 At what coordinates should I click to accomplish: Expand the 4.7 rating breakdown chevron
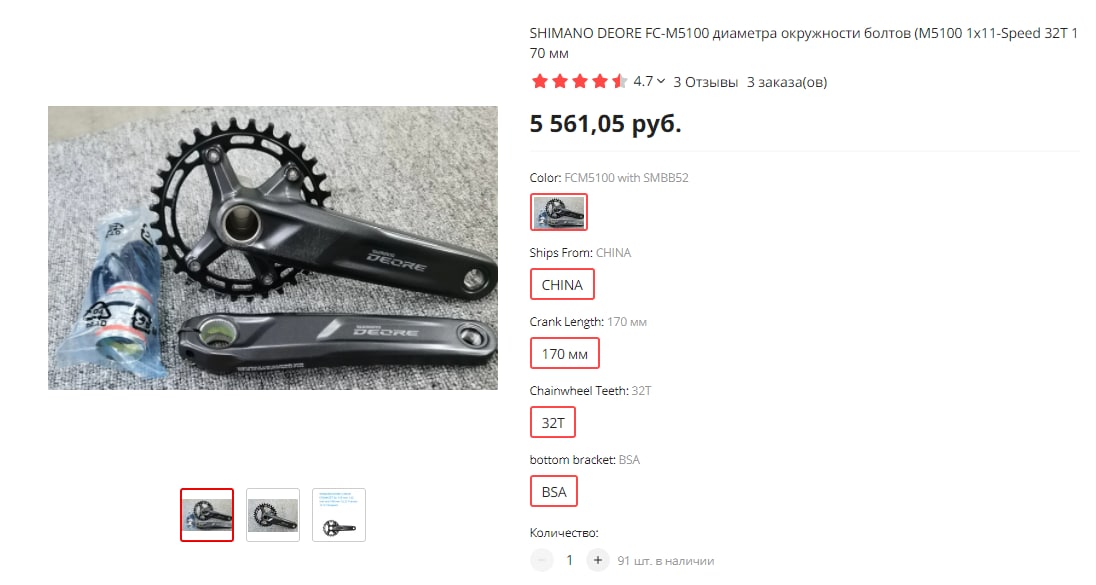click(661, 81)
